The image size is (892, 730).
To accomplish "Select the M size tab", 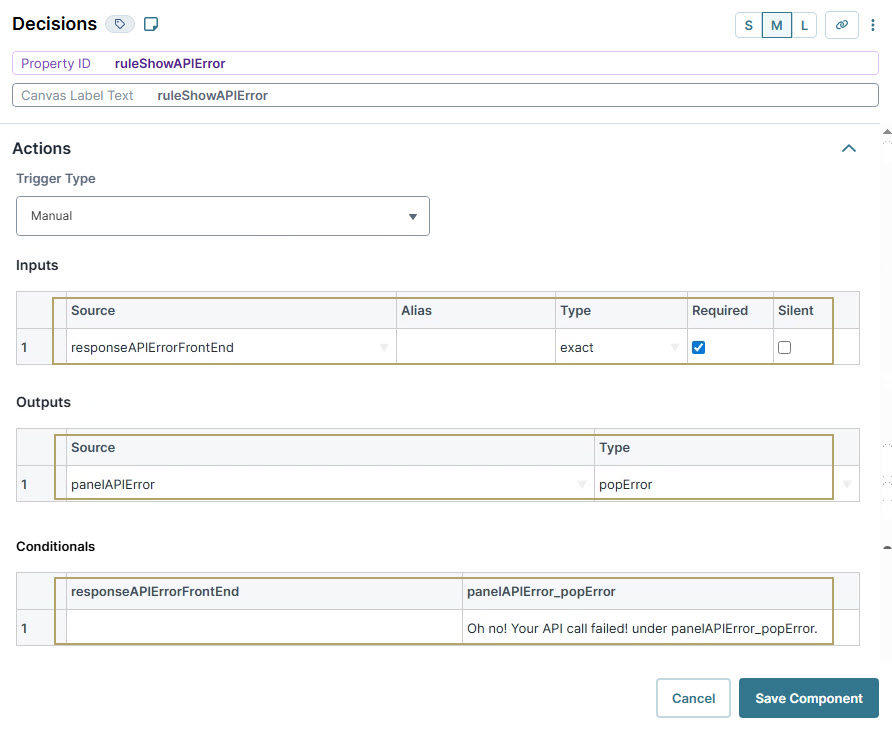I will coord(776,24).
